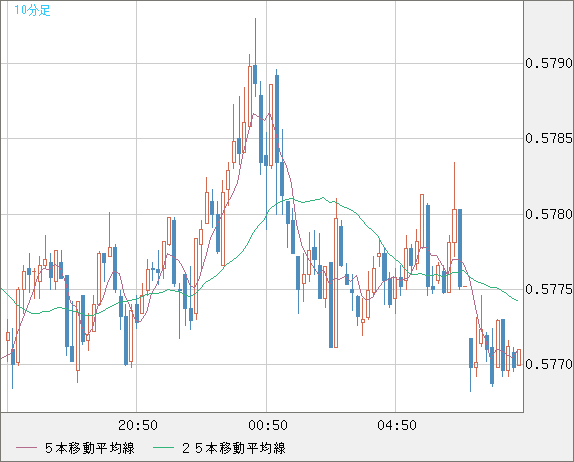Click the 0.5770 price axis label
Image resolution: width=574 pixels, height=462 pixels.
pos(549,364)
